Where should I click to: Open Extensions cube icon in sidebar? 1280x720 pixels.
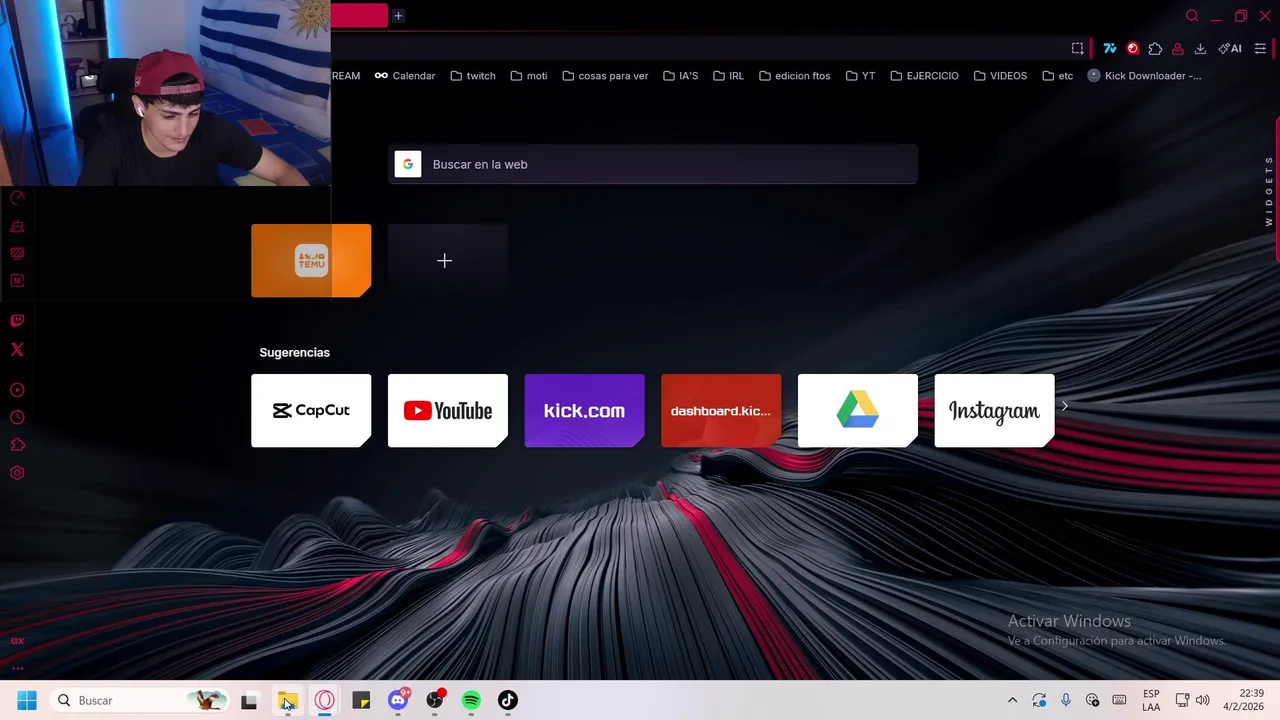[x=17, y=445]
